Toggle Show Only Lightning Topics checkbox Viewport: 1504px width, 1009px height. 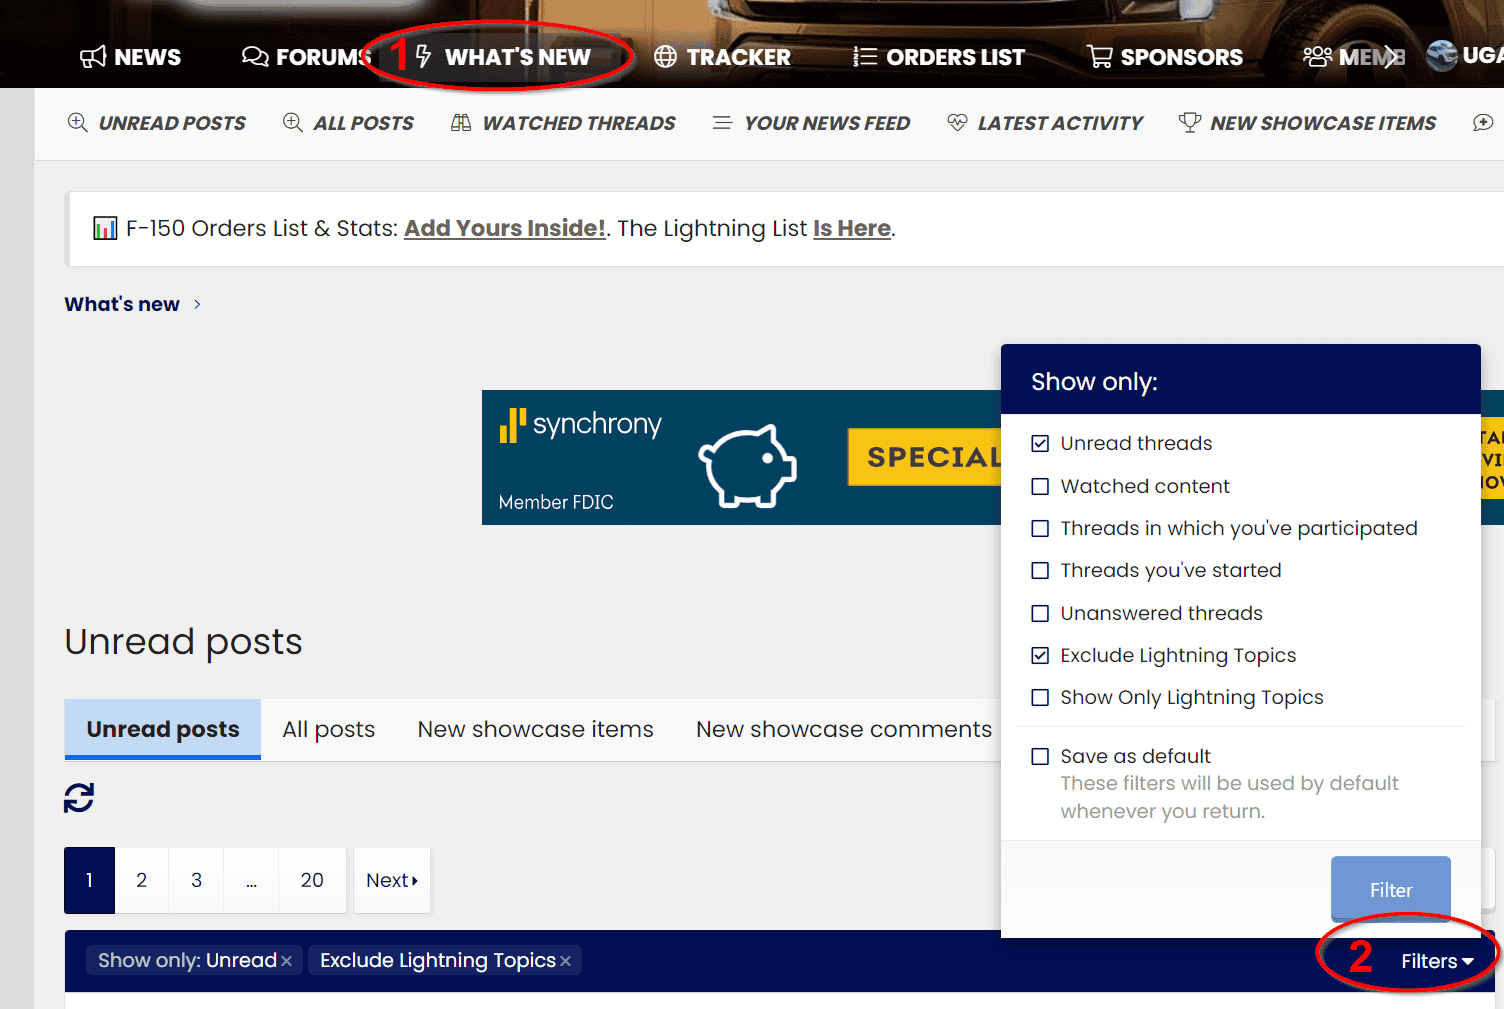tap(1040, 698)
